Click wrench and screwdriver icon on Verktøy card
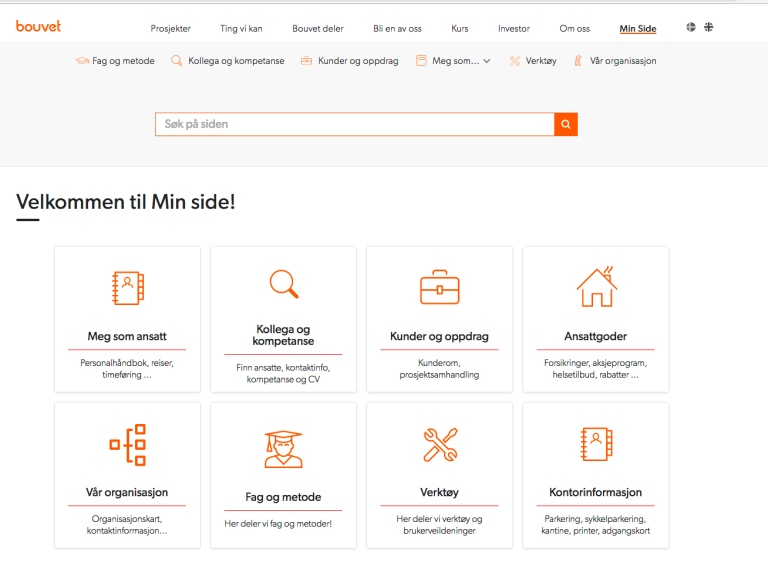 [440, 444]
